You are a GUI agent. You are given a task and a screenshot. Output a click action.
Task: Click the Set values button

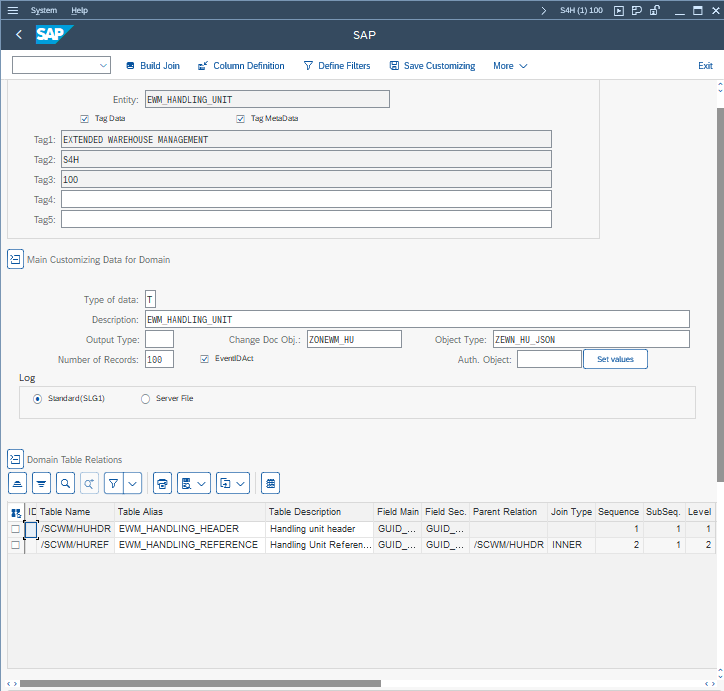(x=615, y=359)
